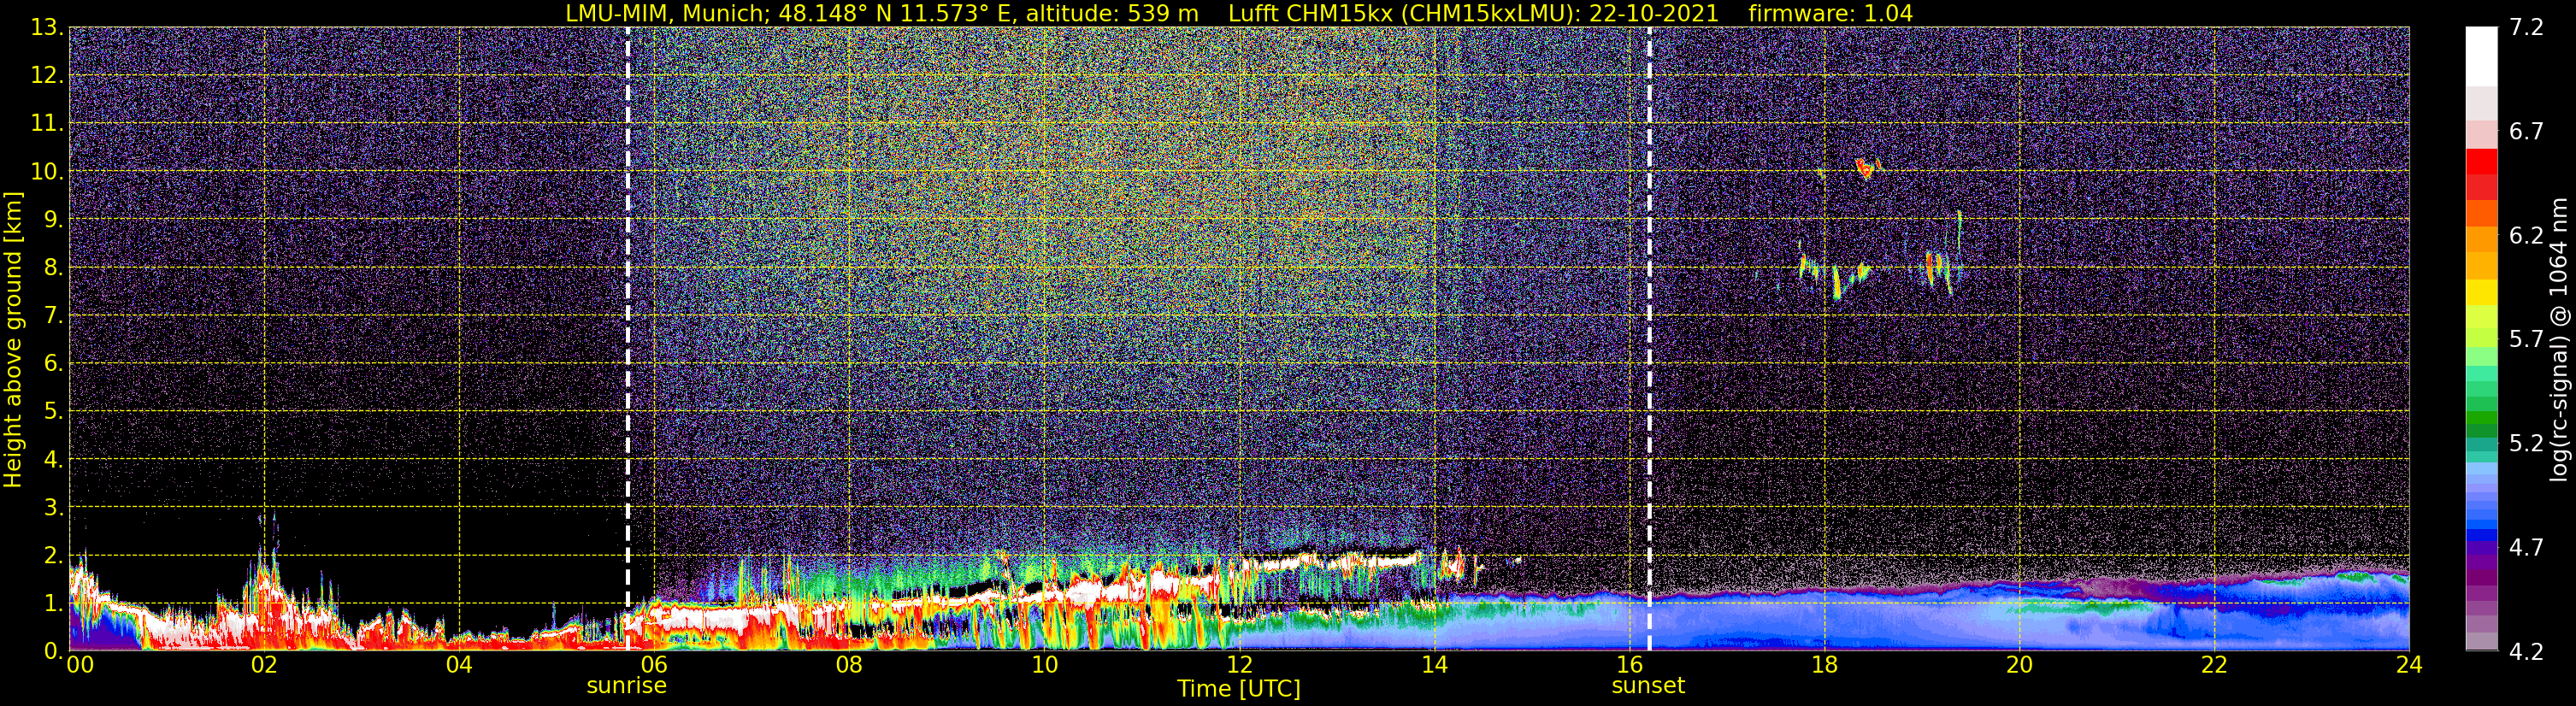2576x706 pixels.
Task: Click the colorbar value 7.2
Action: click(x=2526, y=28)
